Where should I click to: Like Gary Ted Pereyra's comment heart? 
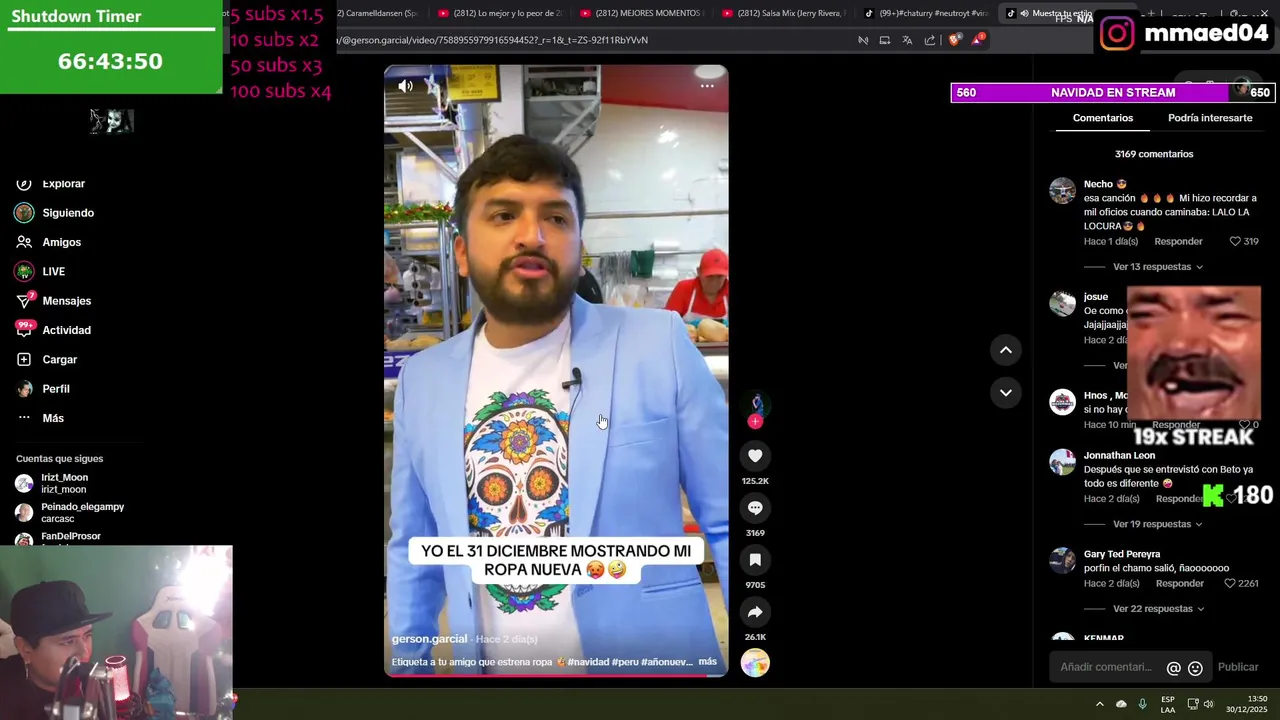point(1230,583)
